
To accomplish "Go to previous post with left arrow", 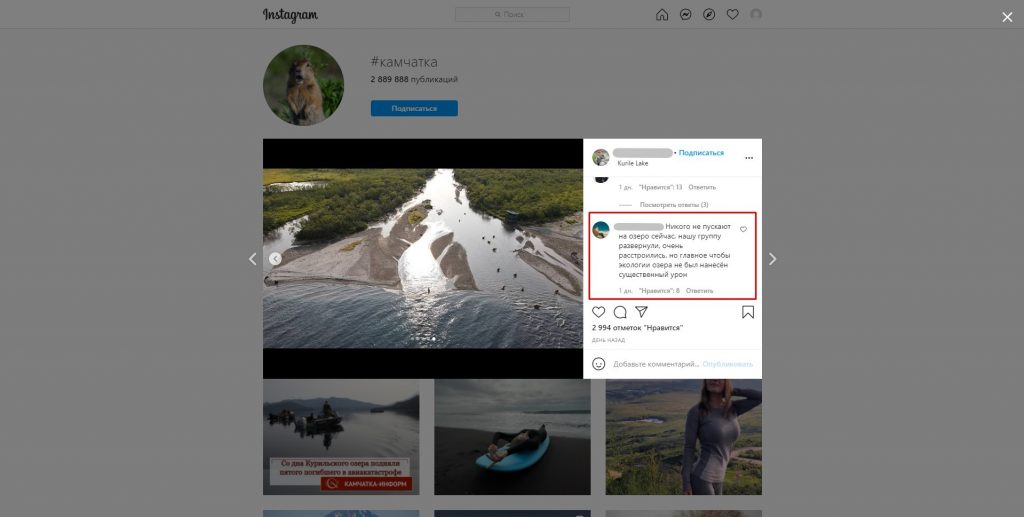I will tap(252, 259).
